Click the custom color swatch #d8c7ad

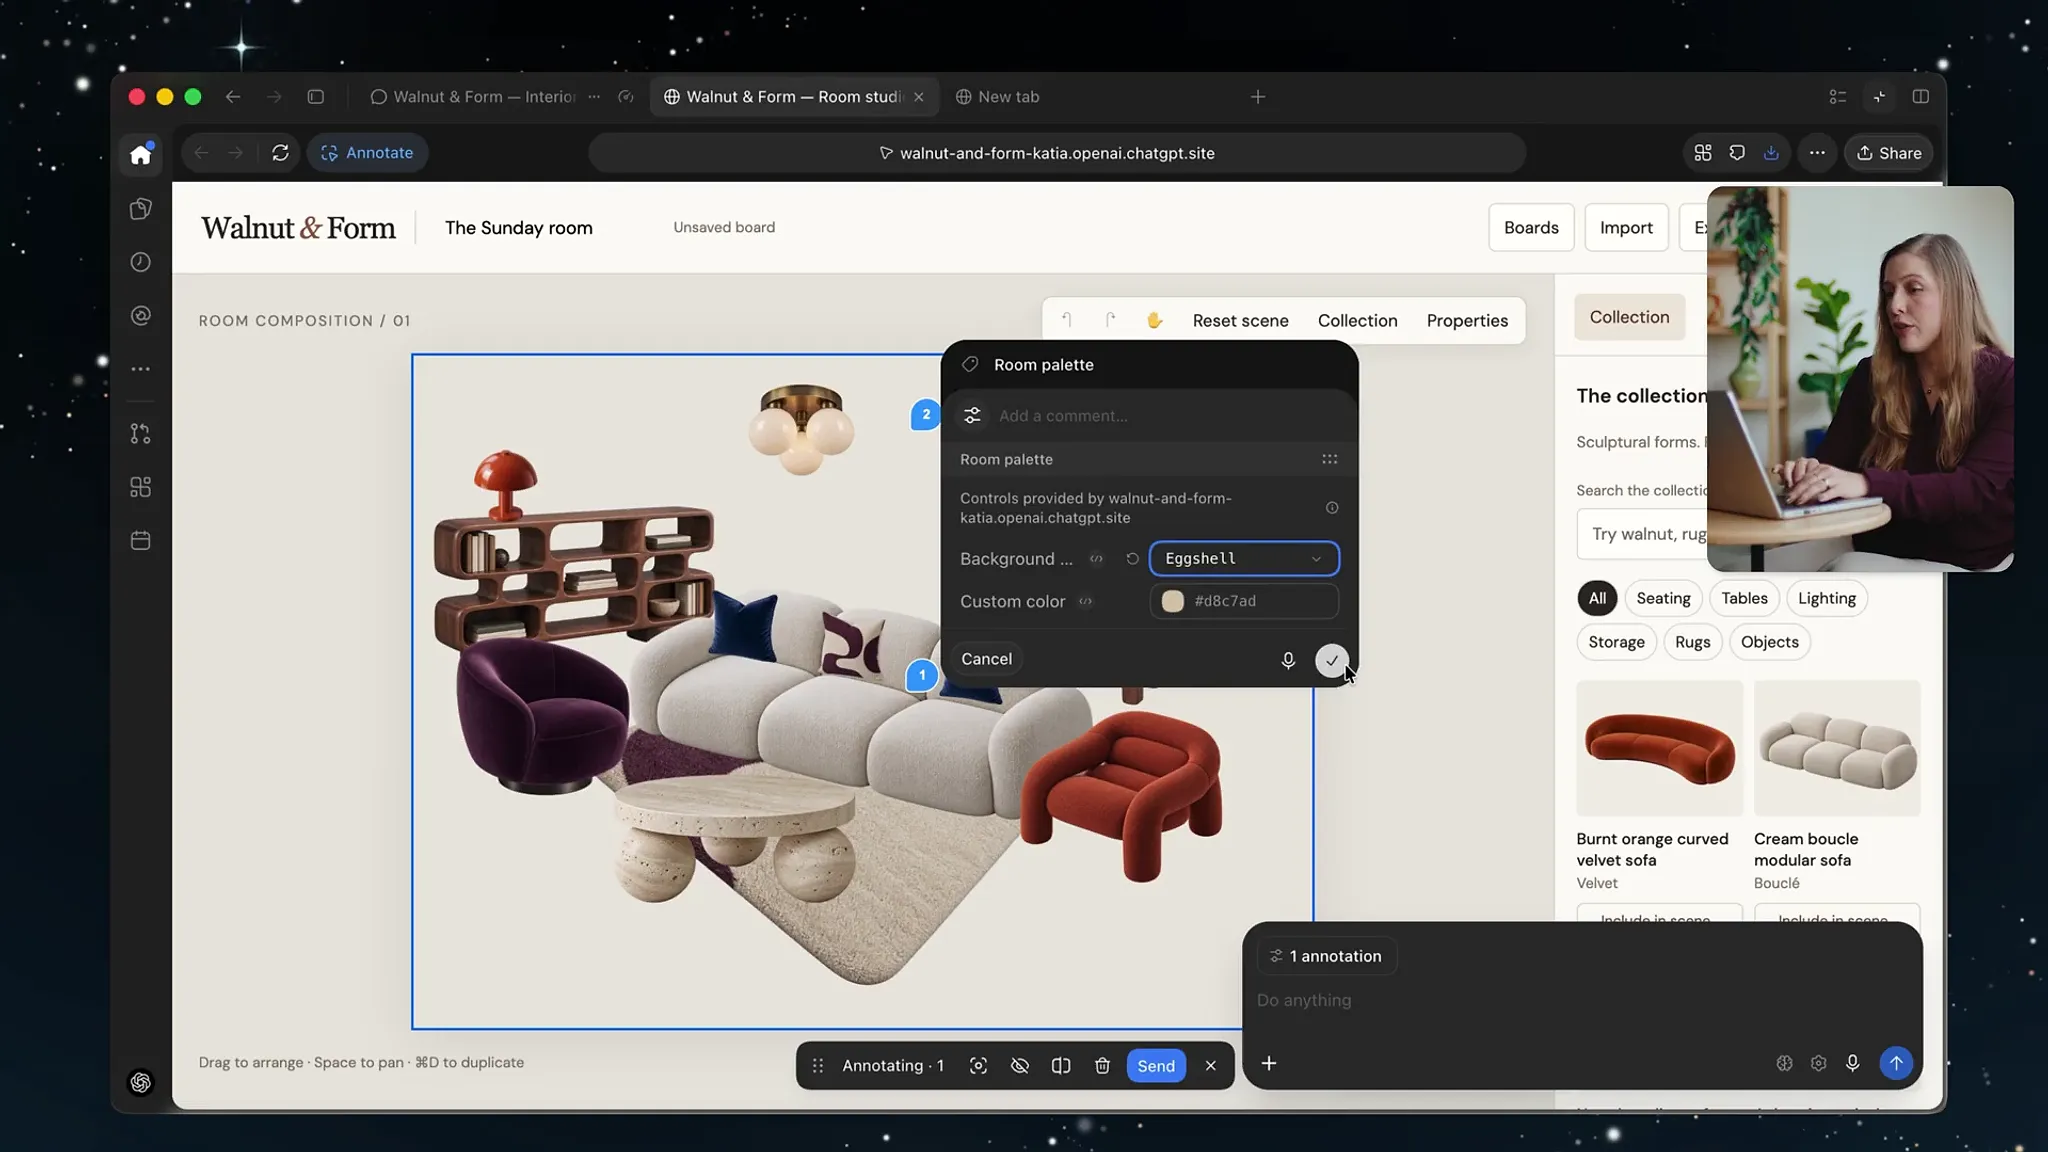(1173, 601)
